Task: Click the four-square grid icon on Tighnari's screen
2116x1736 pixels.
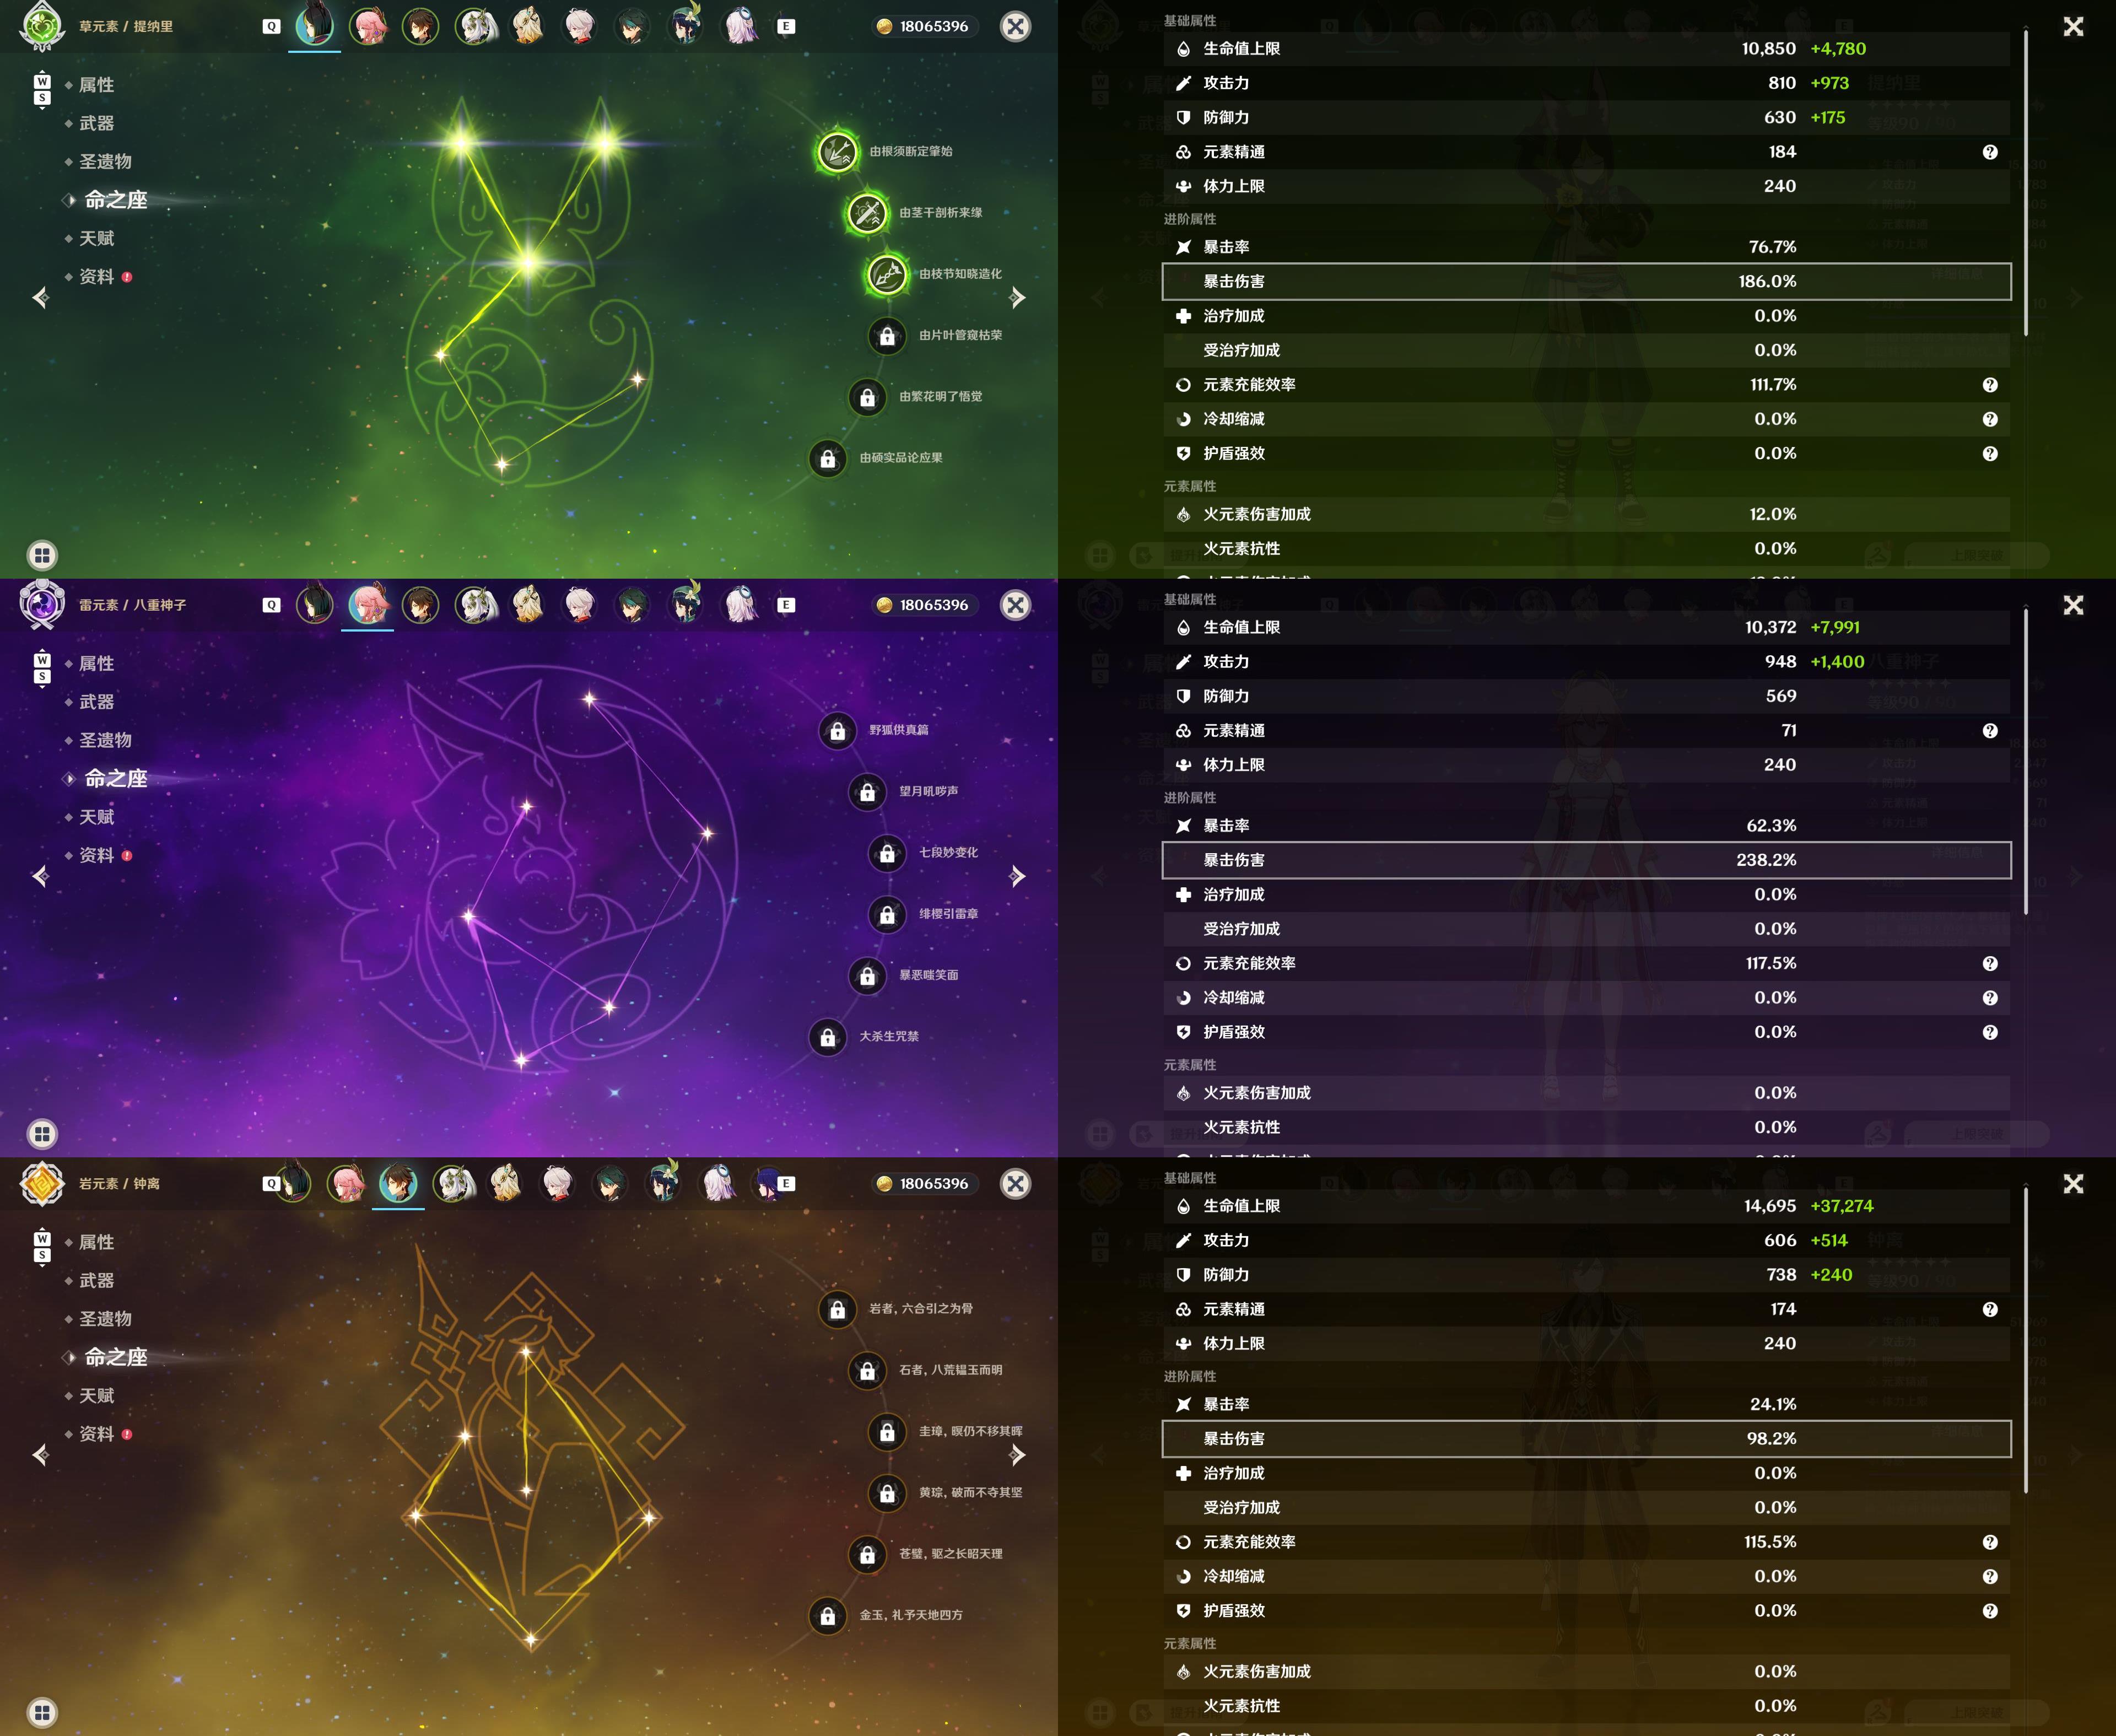Action: click(x=42, y=555)
